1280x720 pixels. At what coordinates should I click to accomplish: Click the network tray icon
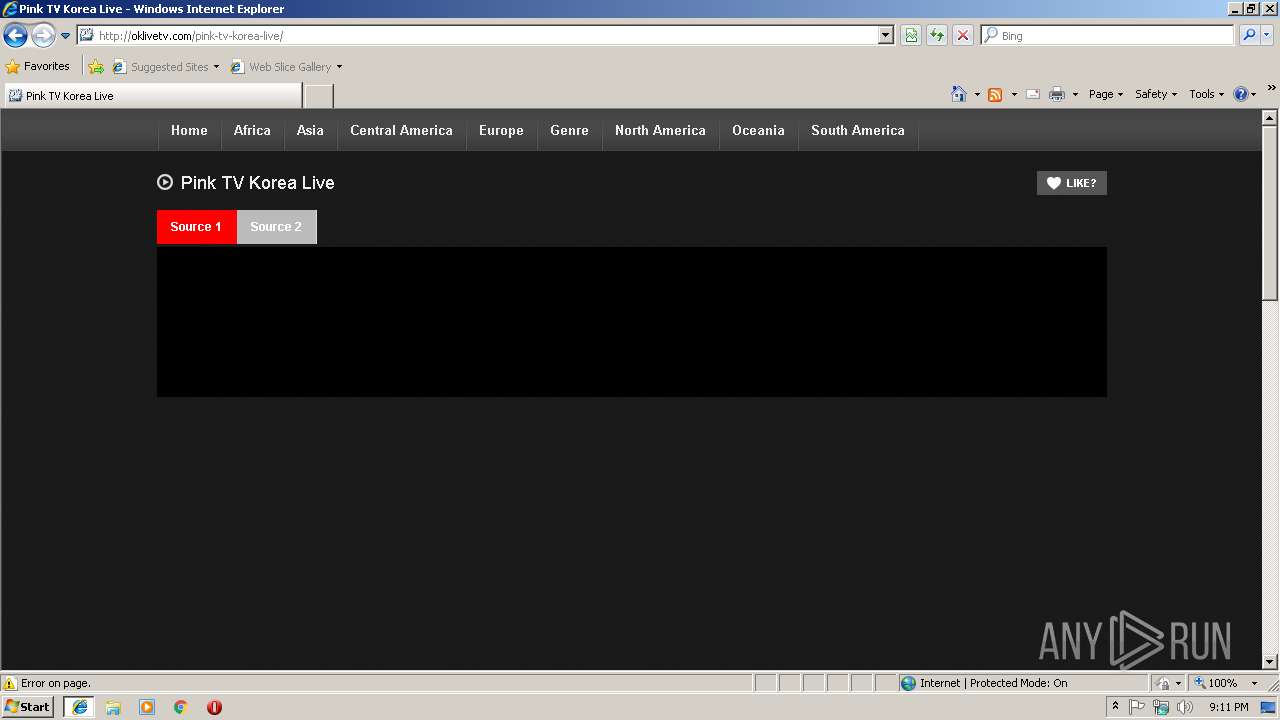1161,707
